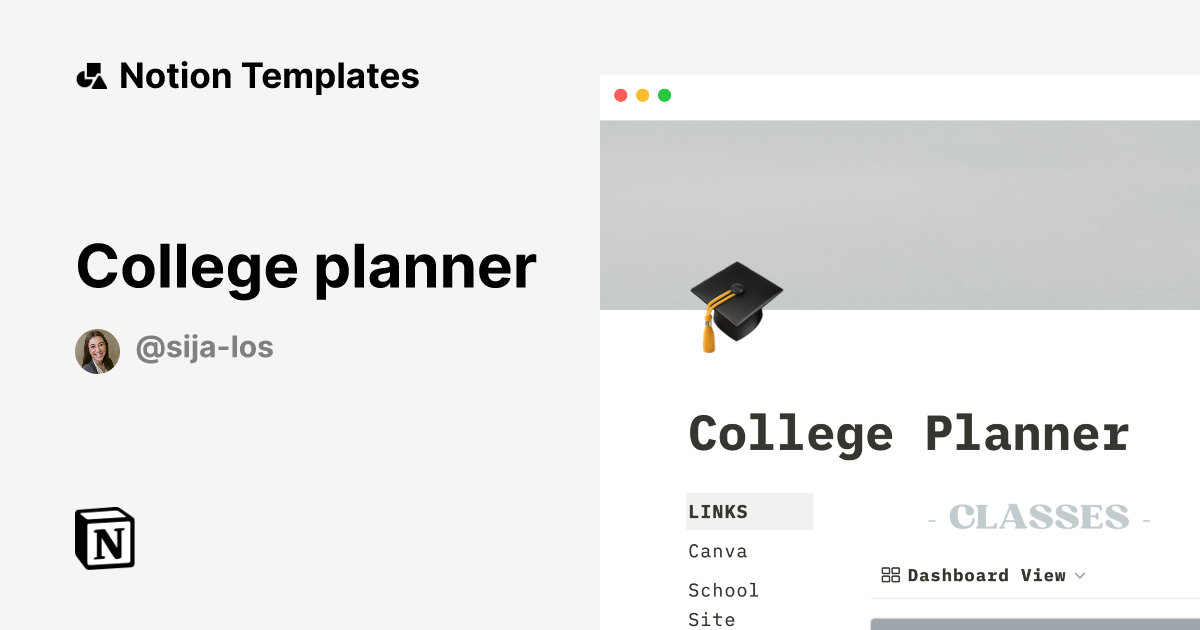This screenshot has height=630, width=1200.
Task: Select the graduation cap page icon
Action: tap(735, 305)
